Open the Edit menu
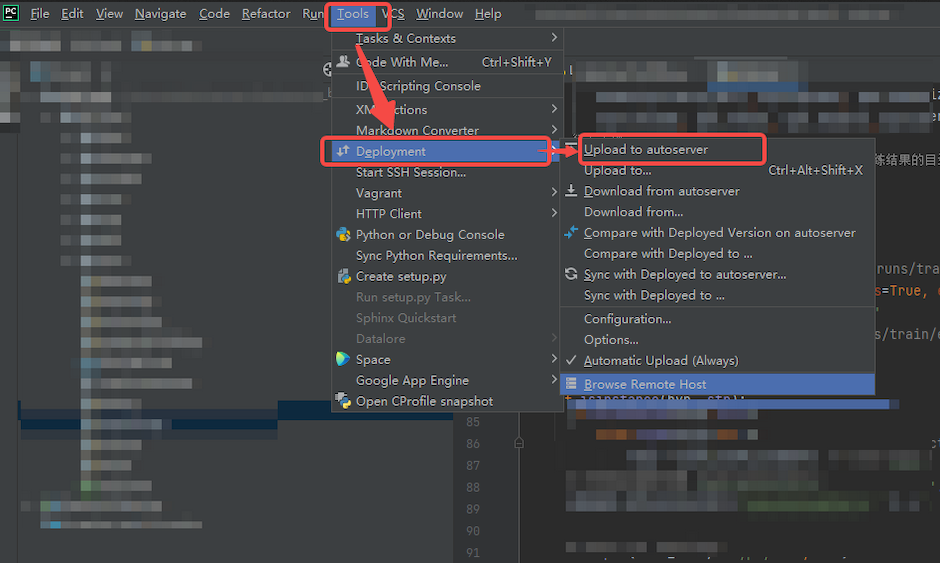Viewport: 940px width, 563px height. [72, 13]
